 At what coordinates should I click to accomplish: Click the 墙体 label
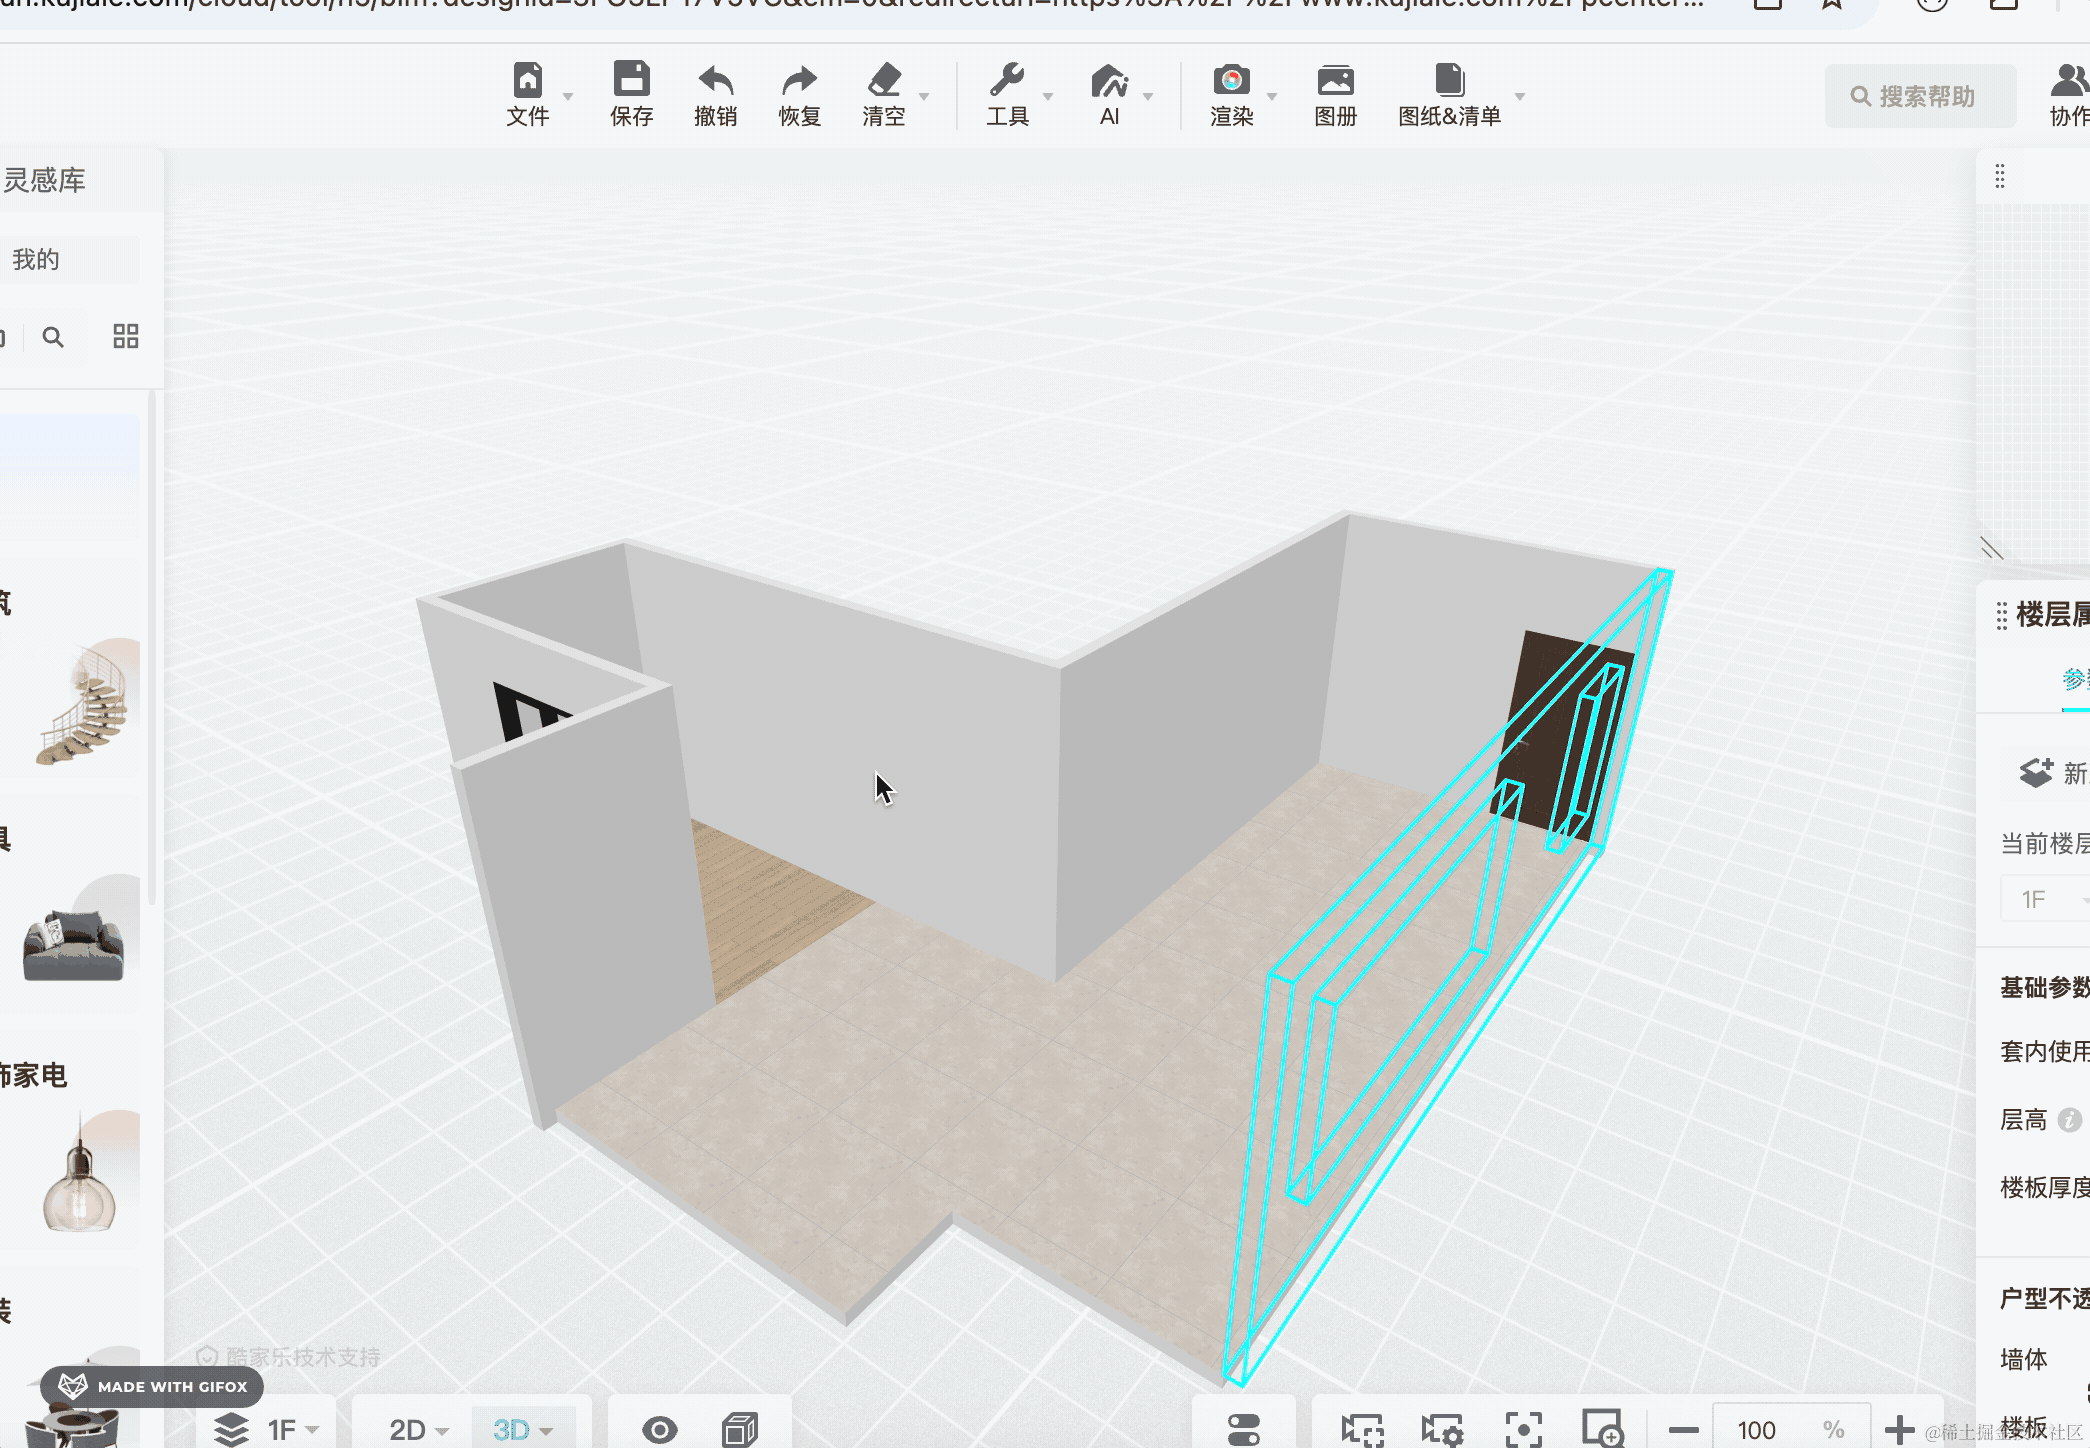(x=2023, y=1359)
